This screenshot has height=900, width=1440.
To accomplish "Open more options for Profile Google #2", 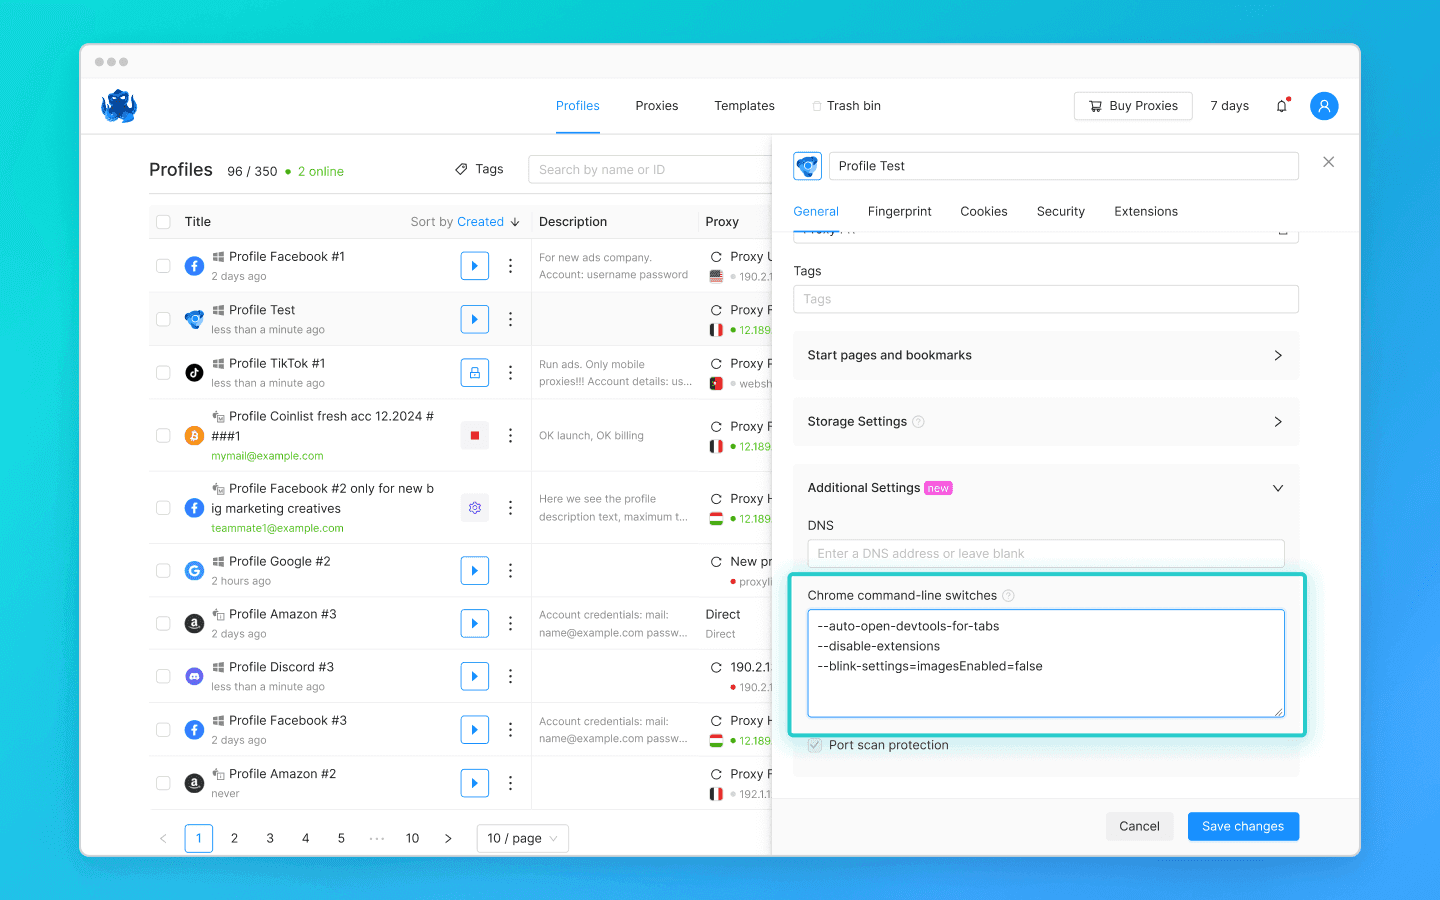I will [x=510, y=570].
